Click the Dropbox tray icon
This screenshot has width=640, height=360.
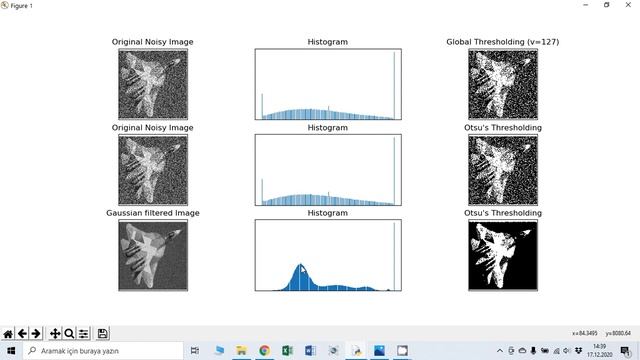pyautogui.click(x=578, y=351)
